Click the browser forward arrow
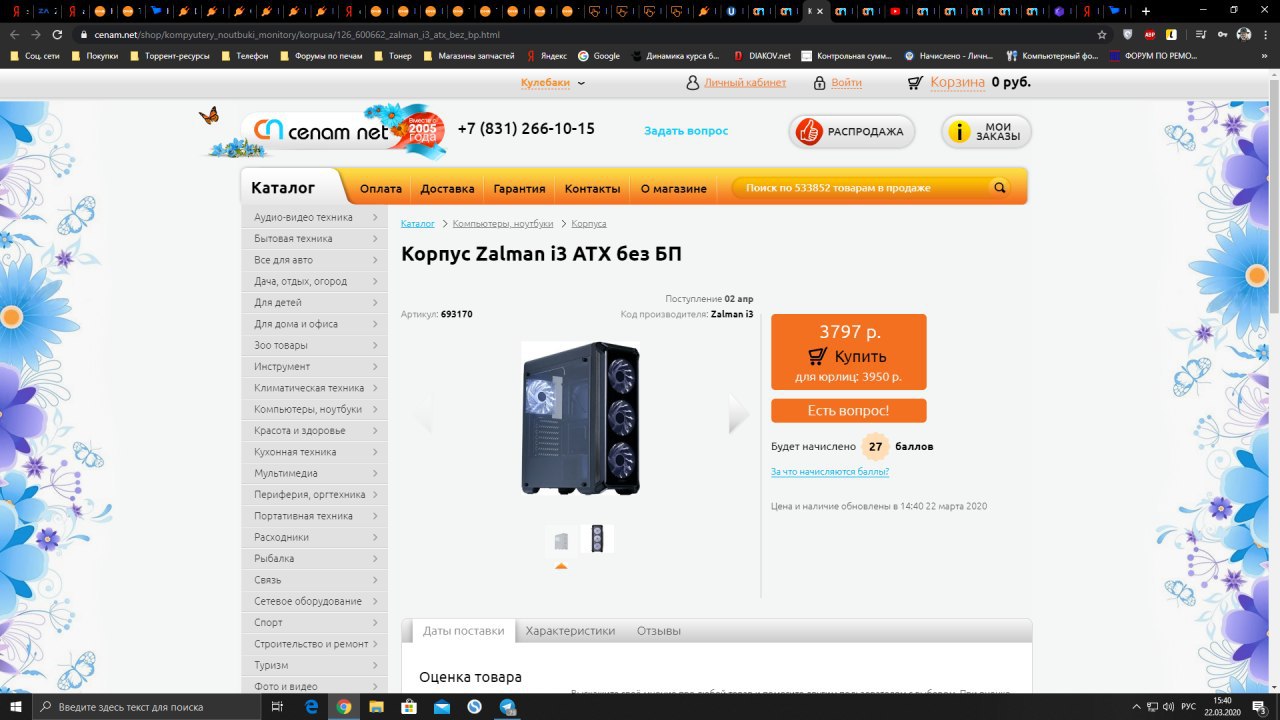1280x720 pixels. [x=36, y=34]
